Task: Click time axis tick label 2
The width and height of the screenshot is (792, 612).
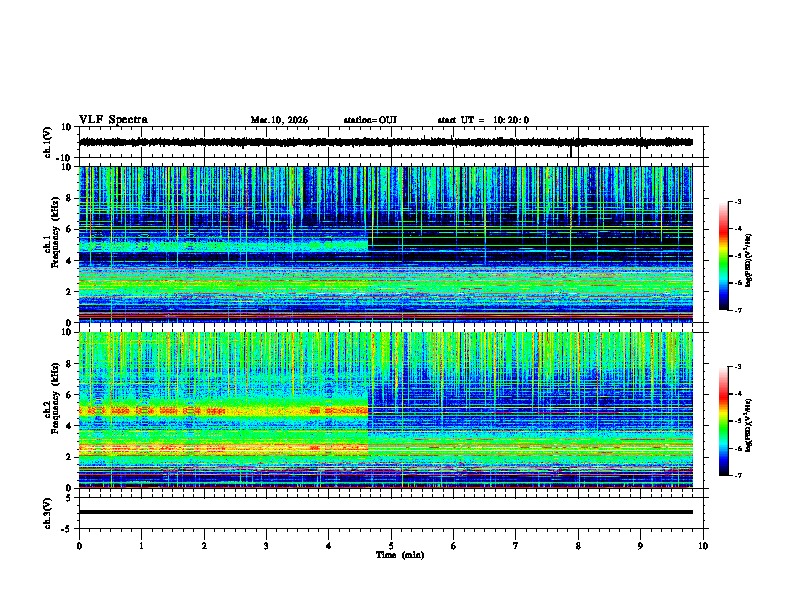Action: click(x=204, y=546)
